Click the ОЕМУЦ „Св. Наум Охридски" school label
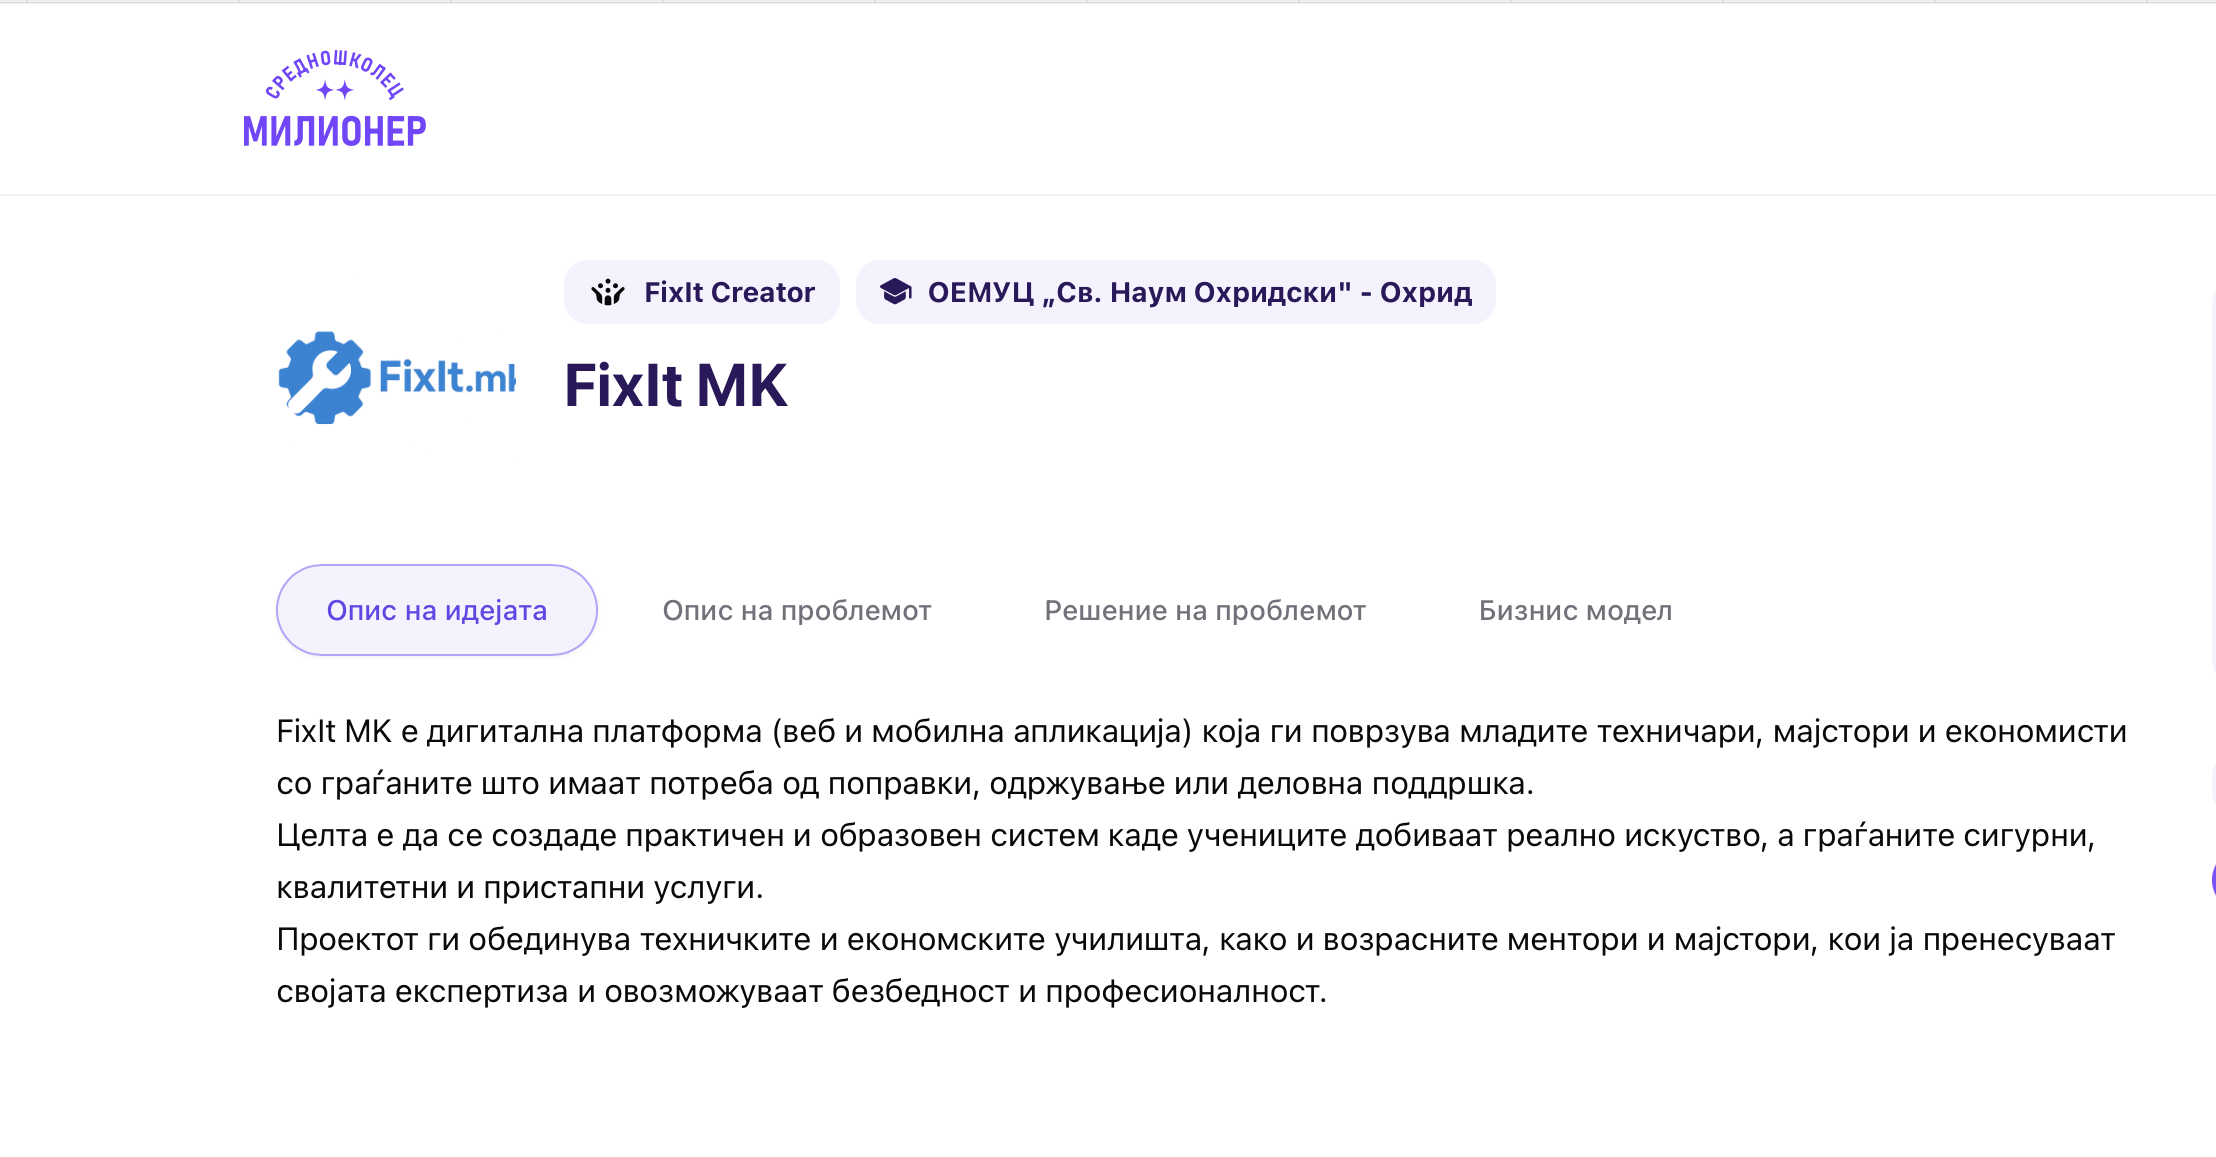The image size is (2216, 1157). coord(1199,292)
